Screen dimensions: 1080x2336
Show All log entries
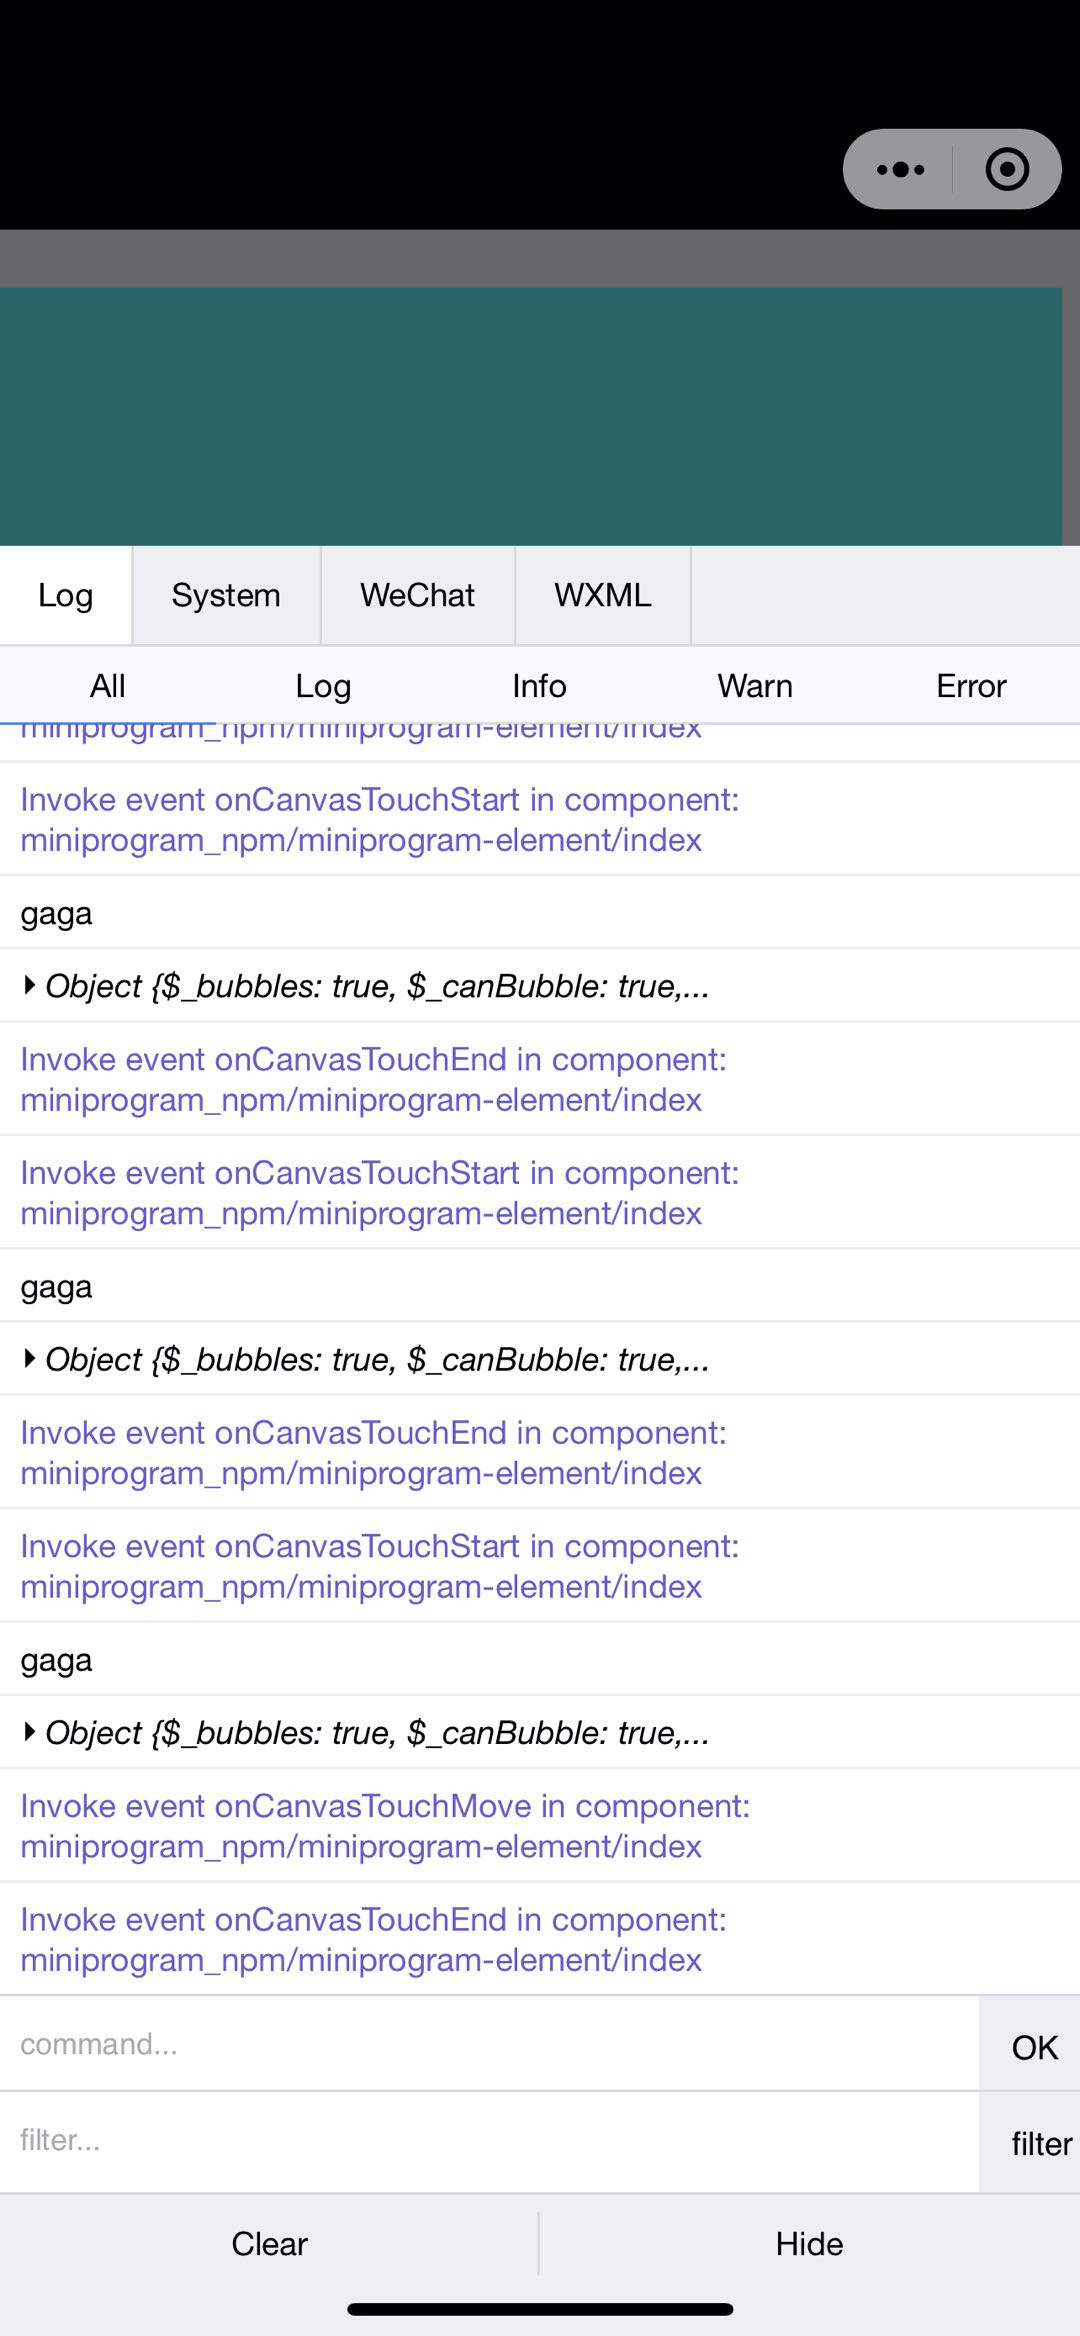pyautogui.click(x=106, y=686)
